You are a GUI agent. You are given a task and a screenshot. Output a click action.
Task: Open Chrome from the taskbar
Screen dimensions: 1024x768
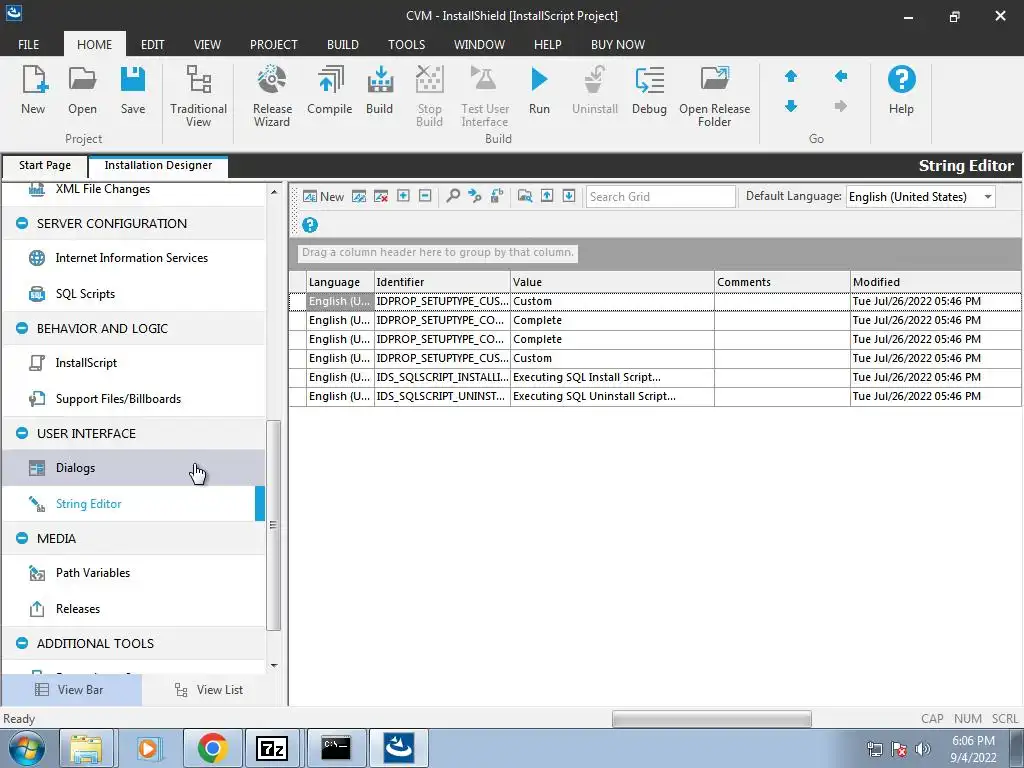click(212, 748)
